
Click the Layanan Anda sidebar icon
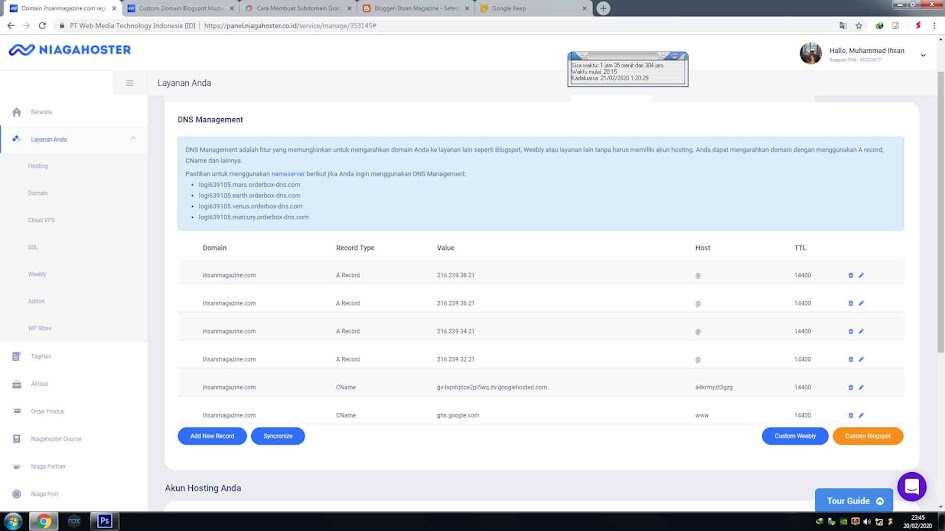click(16, 139)
